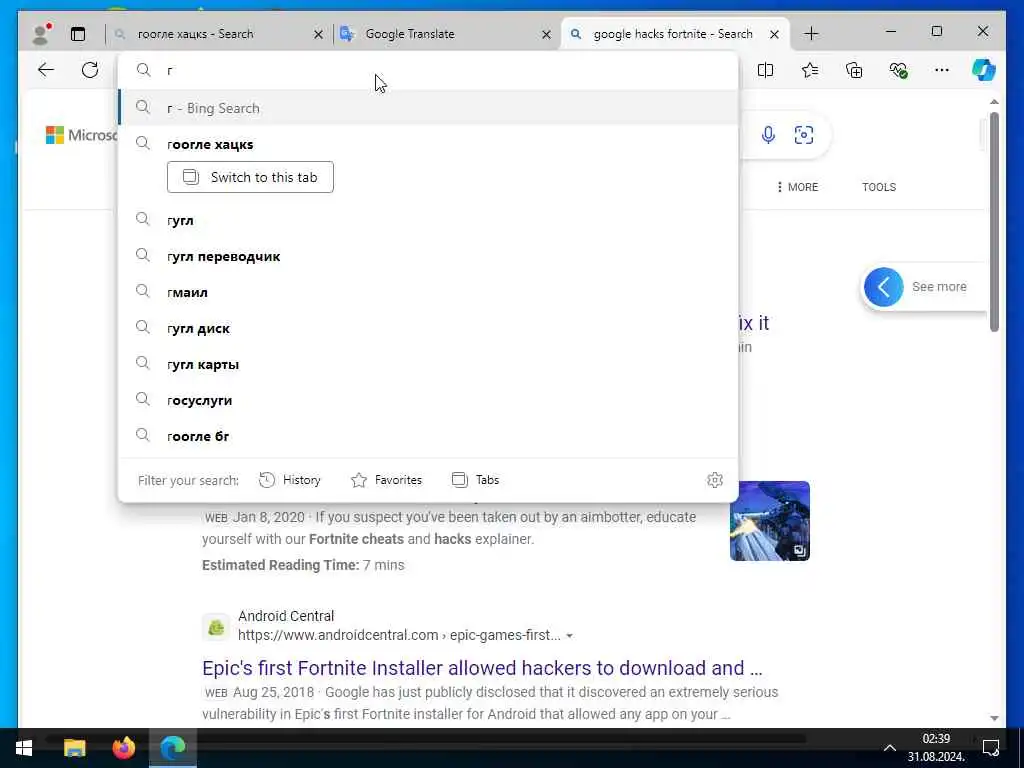Click the See more arrow circle
Image resolution: width=1024 pixels, height=768 pixels.
[x=884, y=287]
